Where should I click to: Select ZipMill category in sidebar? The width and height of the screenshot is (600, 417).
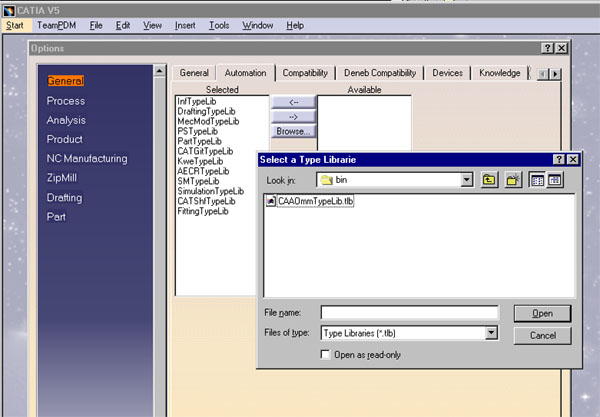(62, 178)
